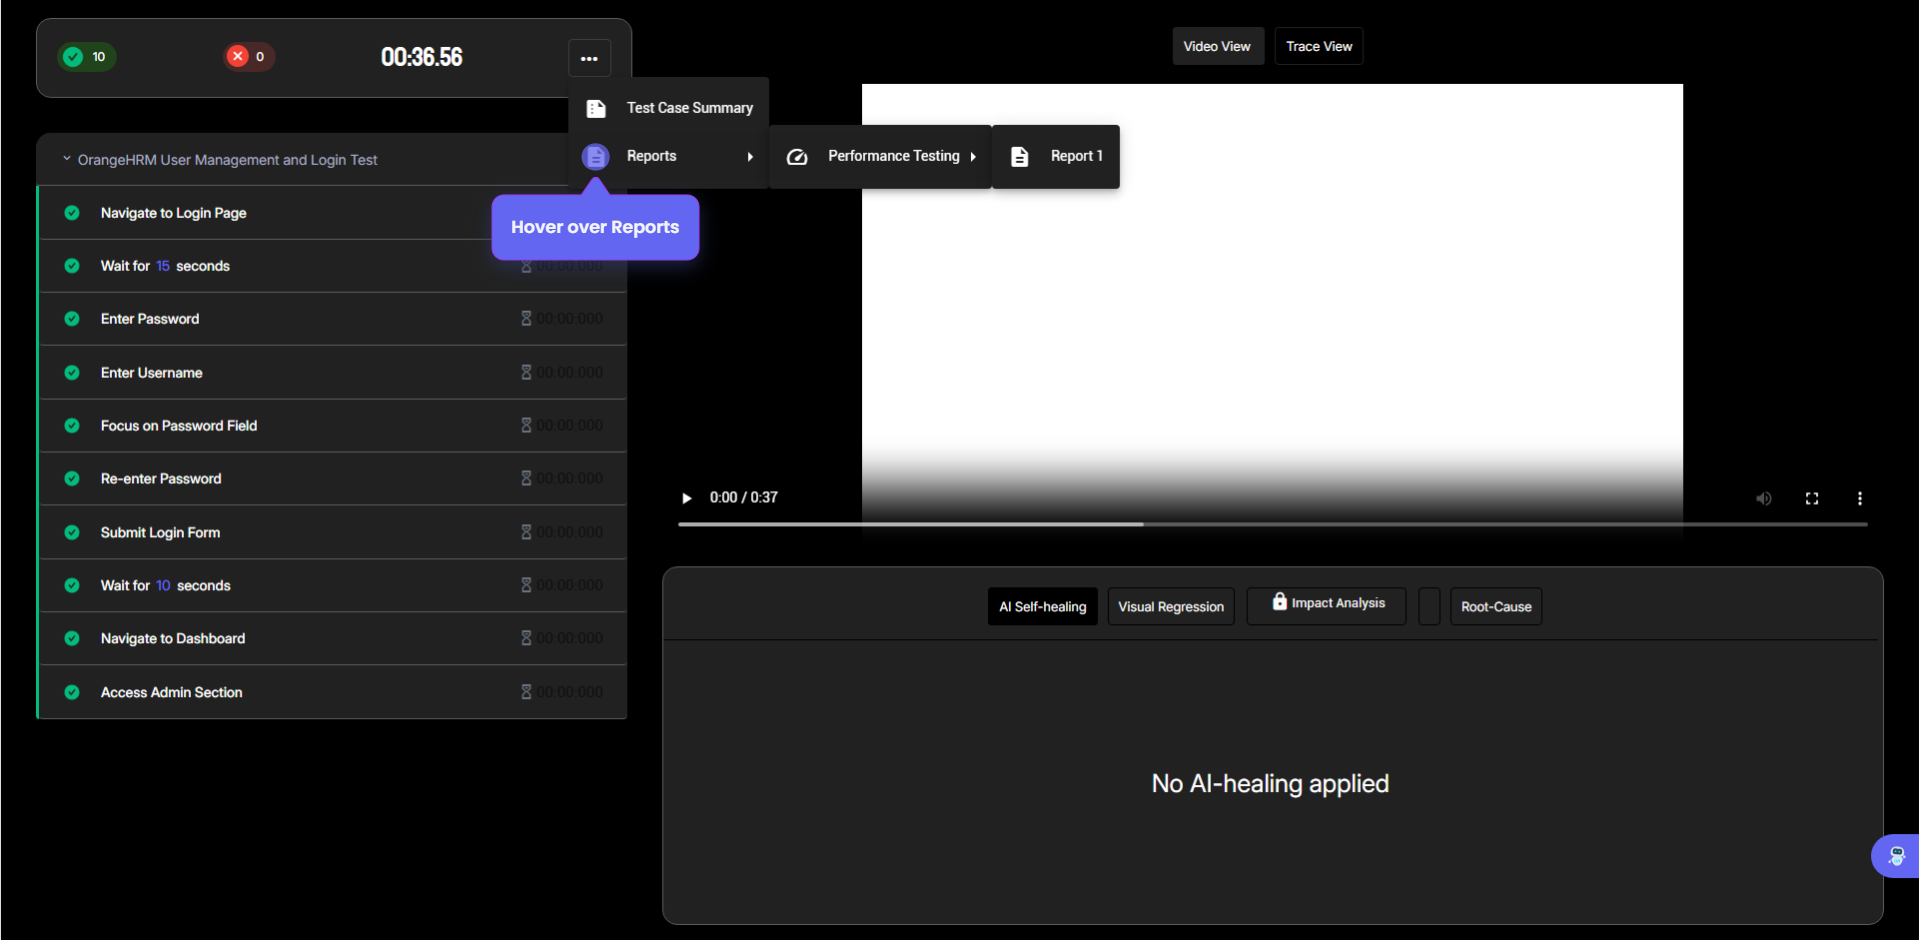This screenshot has width=1919, height=940.
Task: Play the test recording video
Action: click(687, 498)
